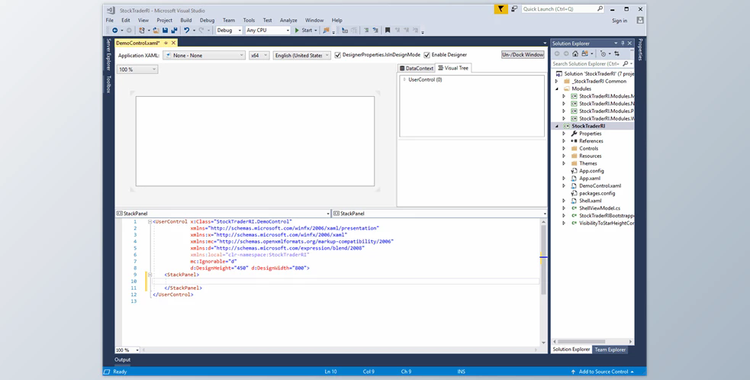The image size is (750, 380).
Task: Expand the Controls folder node
Action: coord(564,148)
